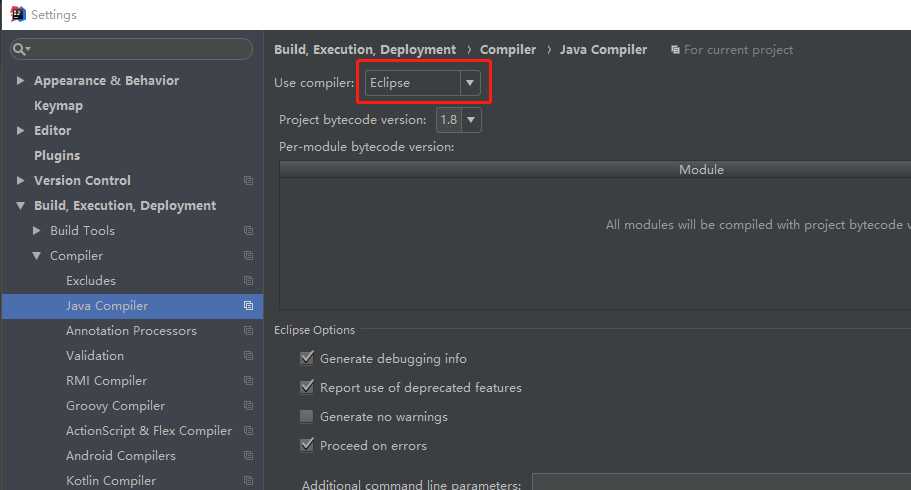
Task: Open ActionScript & Flex Compiler settings
Action: (x=149, y=430)
